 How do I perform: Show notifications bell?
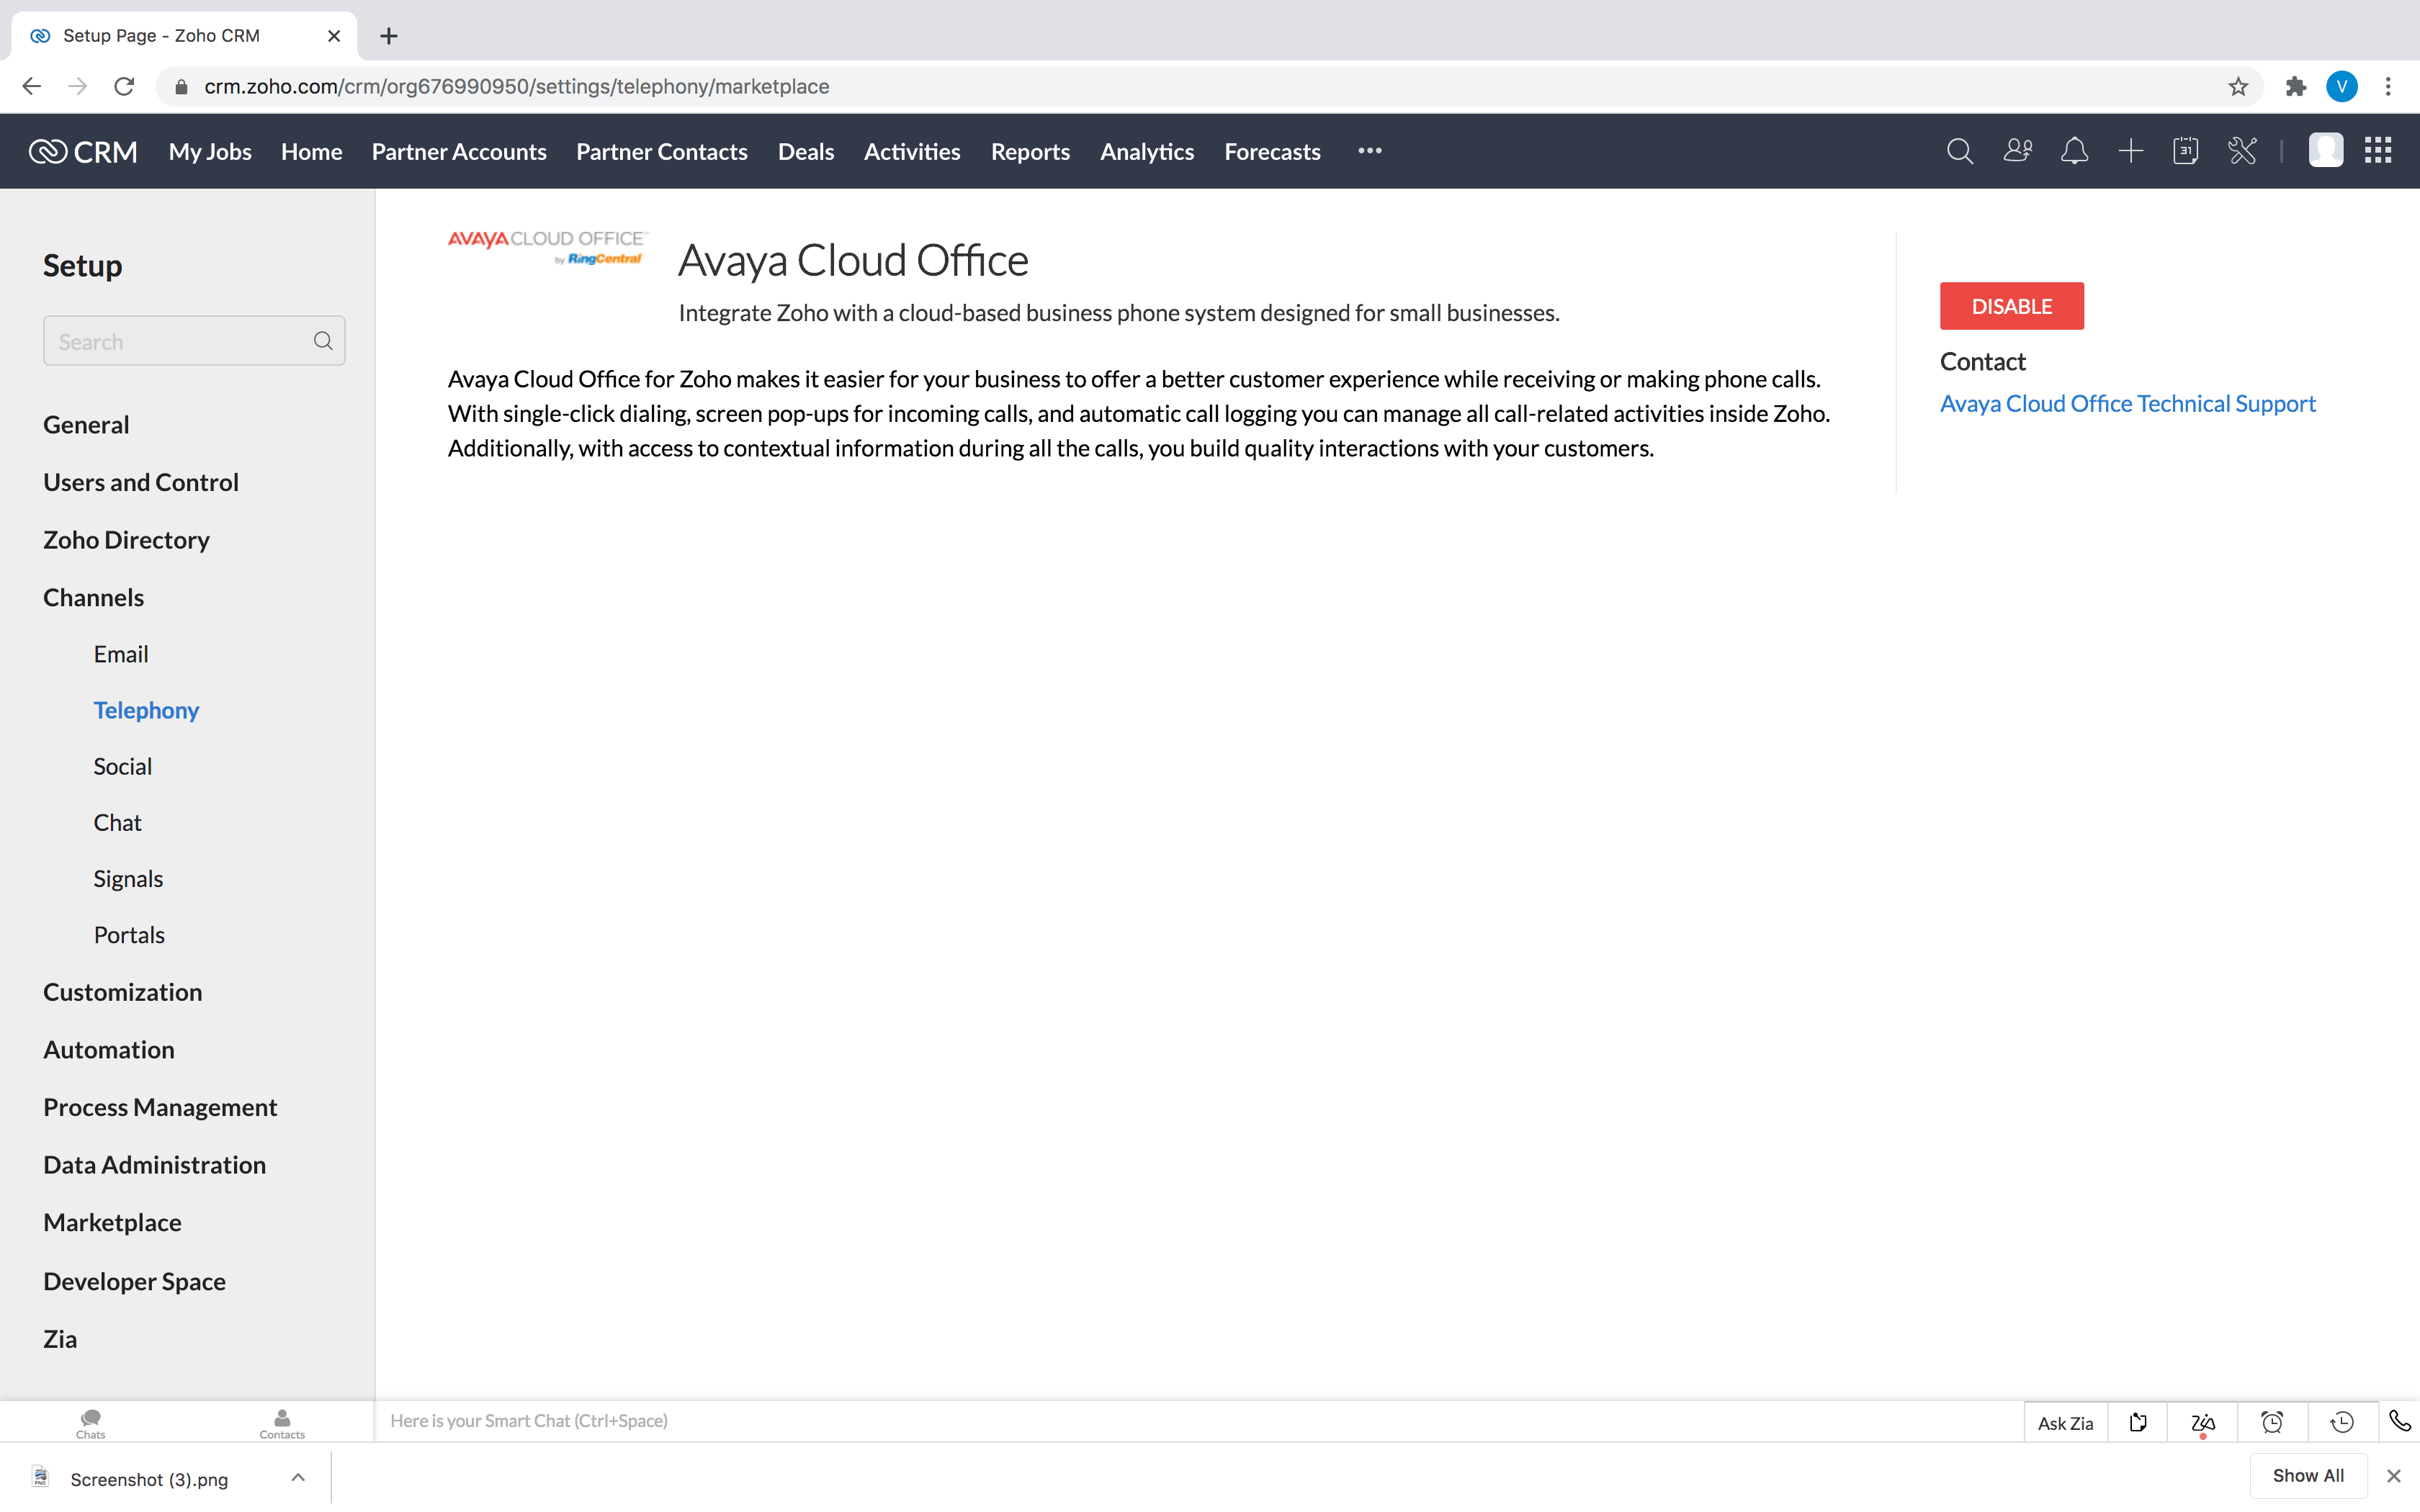pyautogui.click(x=2074, y=151)
